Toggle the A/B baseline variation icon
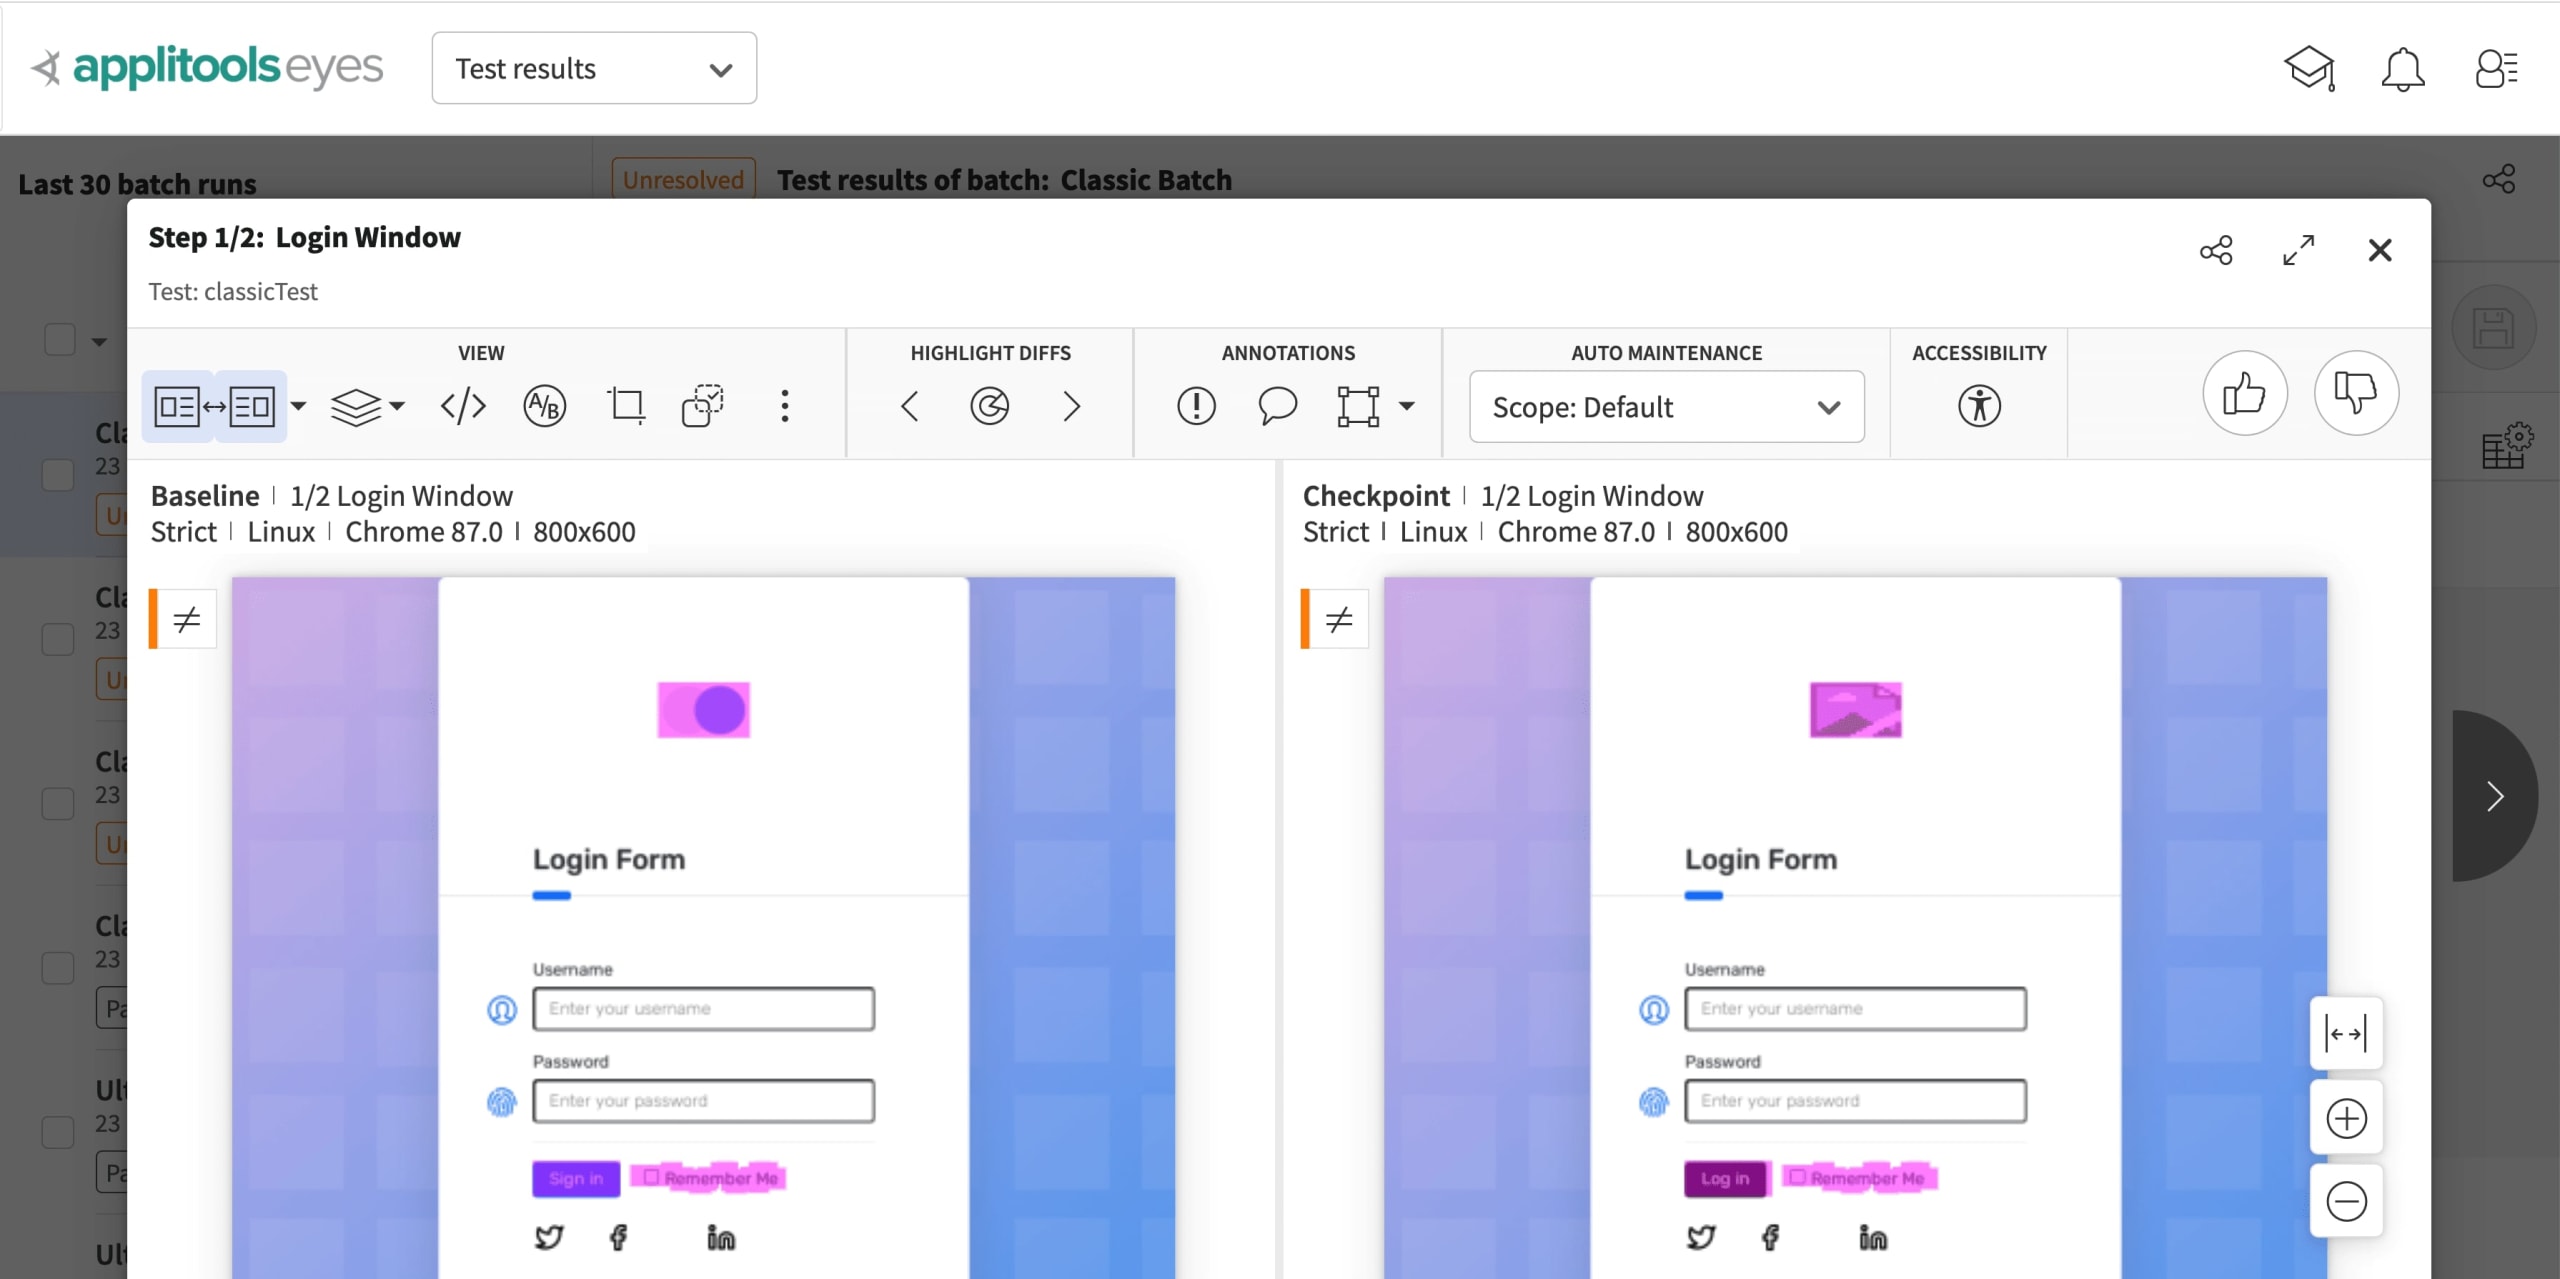The width and height of the screenshot is (2560, 1279). [x=544, y=406]
